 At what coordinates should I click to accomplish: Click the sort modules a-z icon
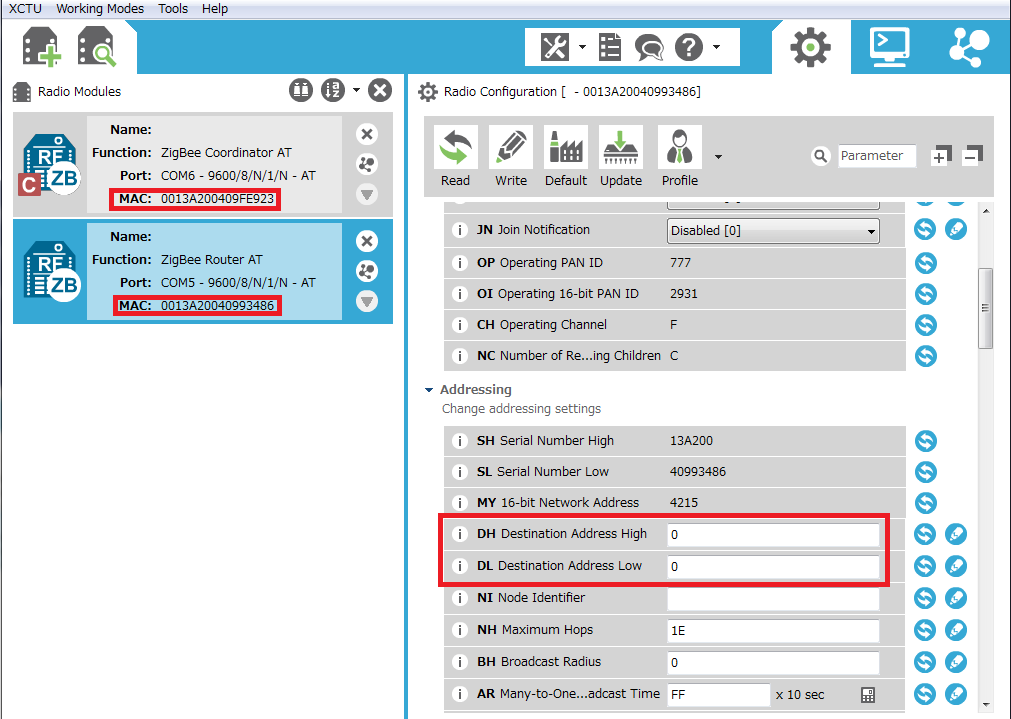(333, 90)
